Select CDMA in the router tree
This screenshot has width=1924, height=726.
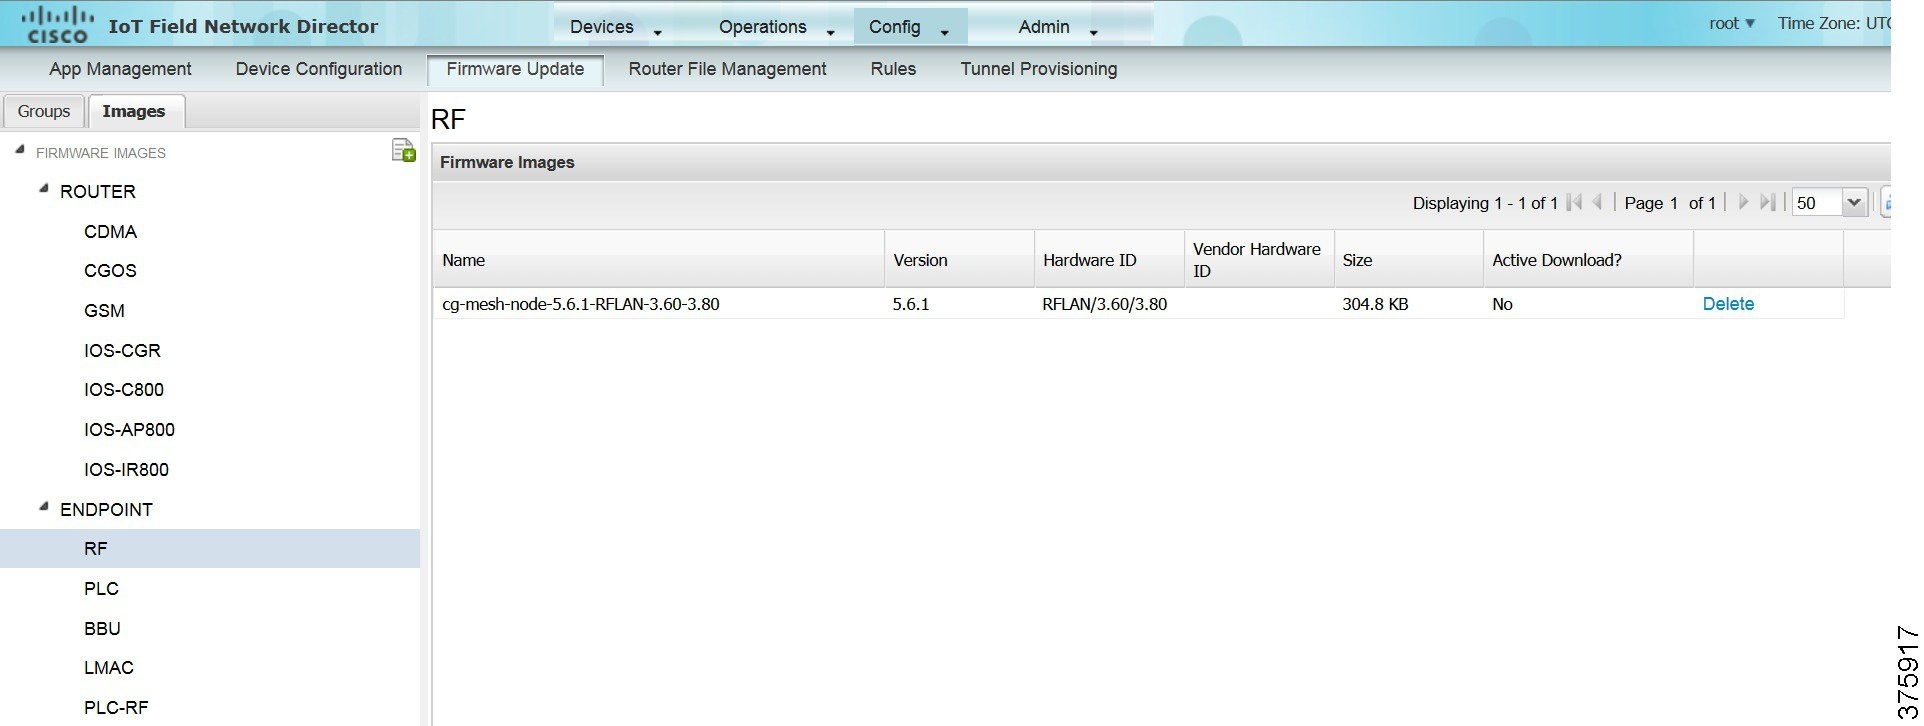tap(110, 231)
